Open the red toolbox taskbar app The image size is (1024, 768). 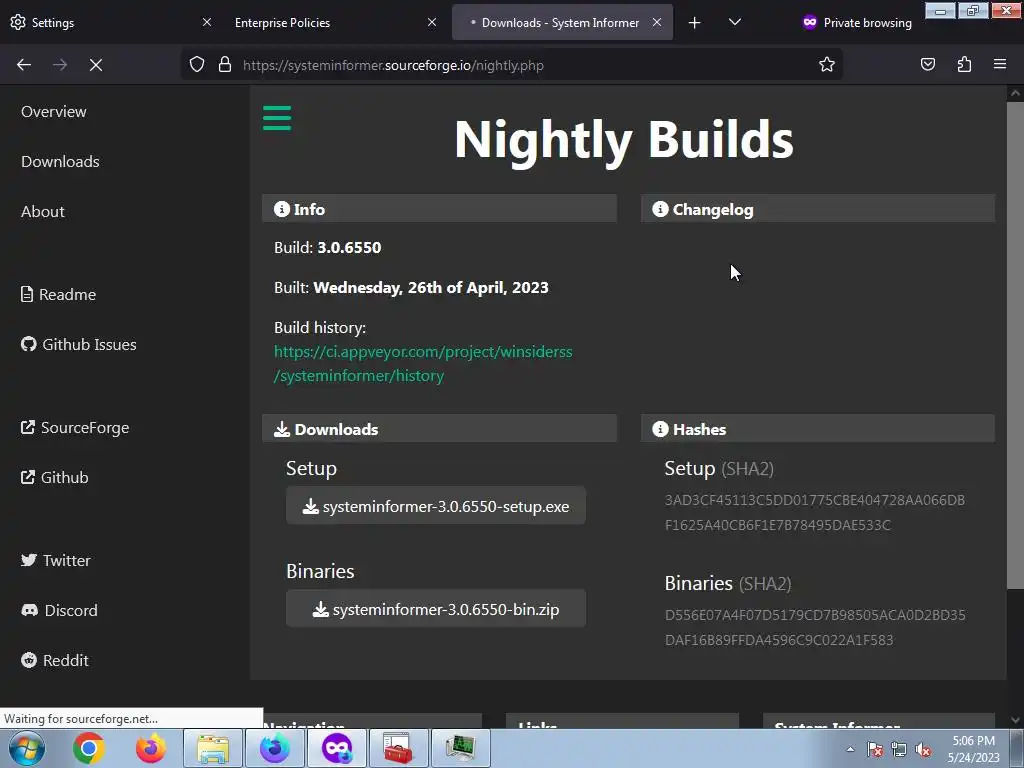[398, 748]
